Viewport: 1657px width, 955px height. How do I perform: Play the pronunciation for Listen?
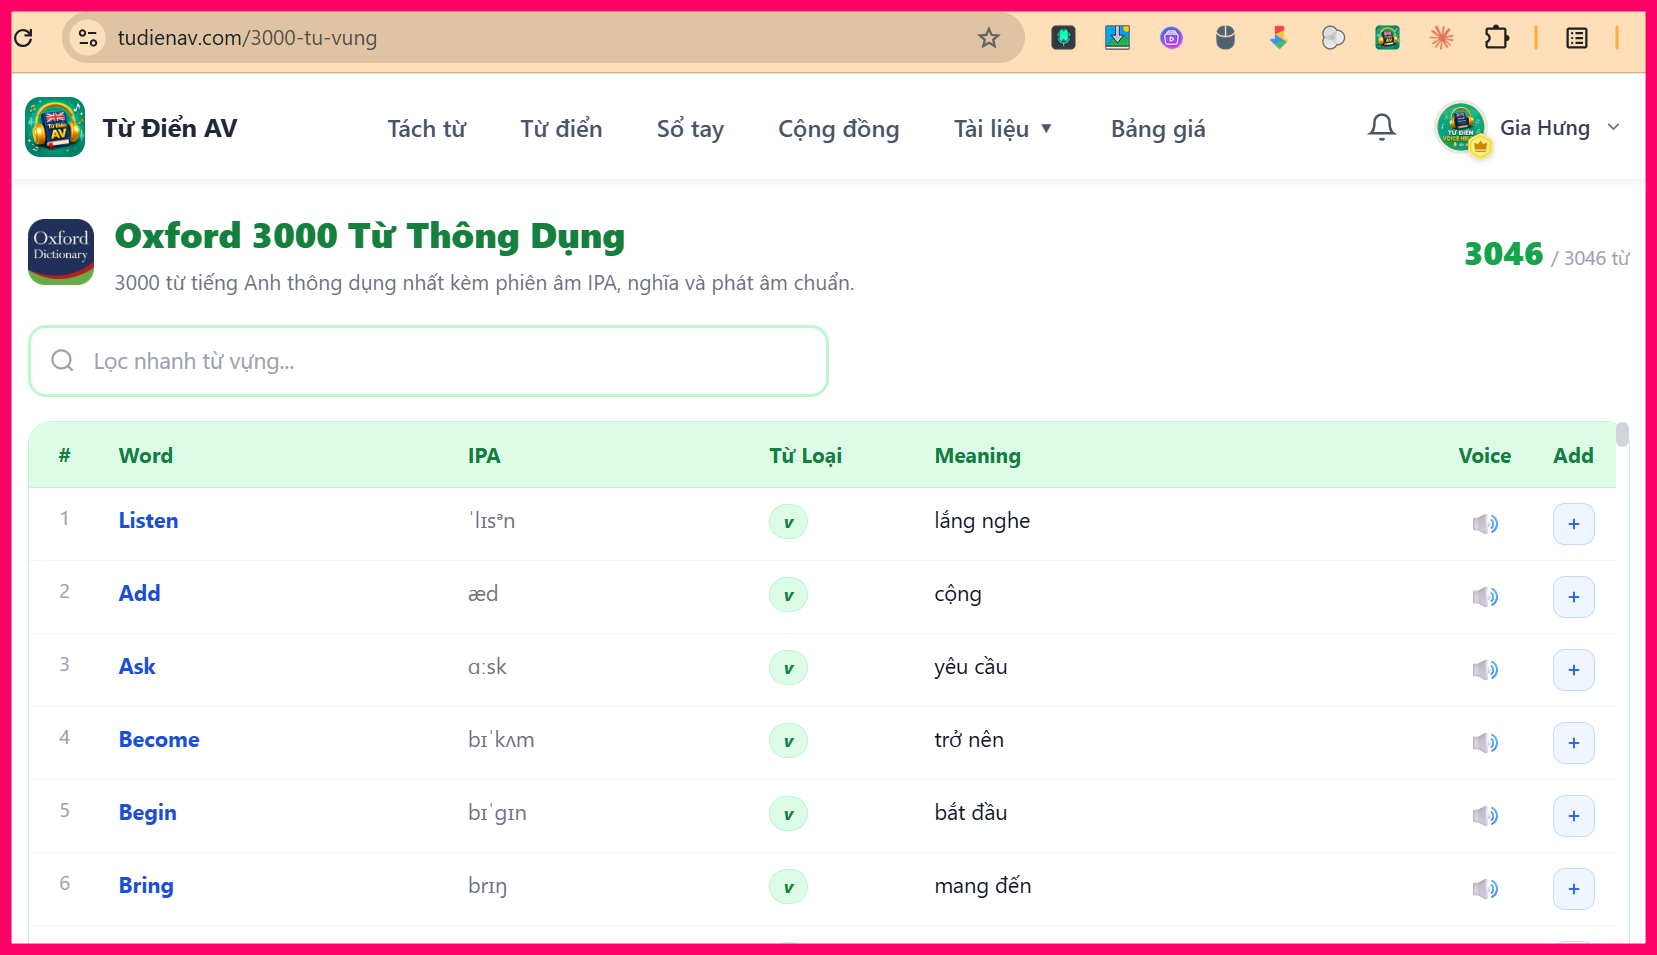coord(1485,524)
